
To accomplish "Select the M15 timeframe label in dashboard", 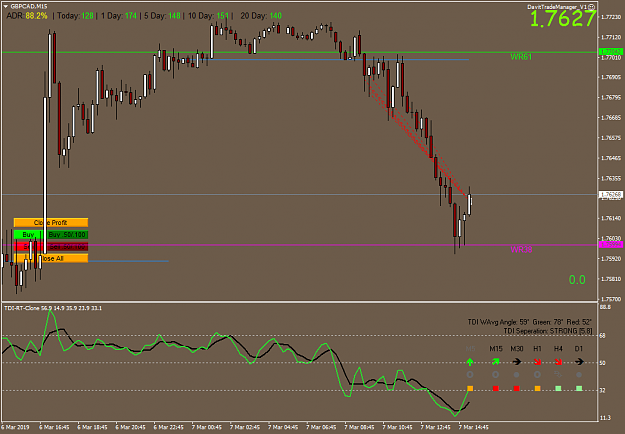I will [495, 349].
